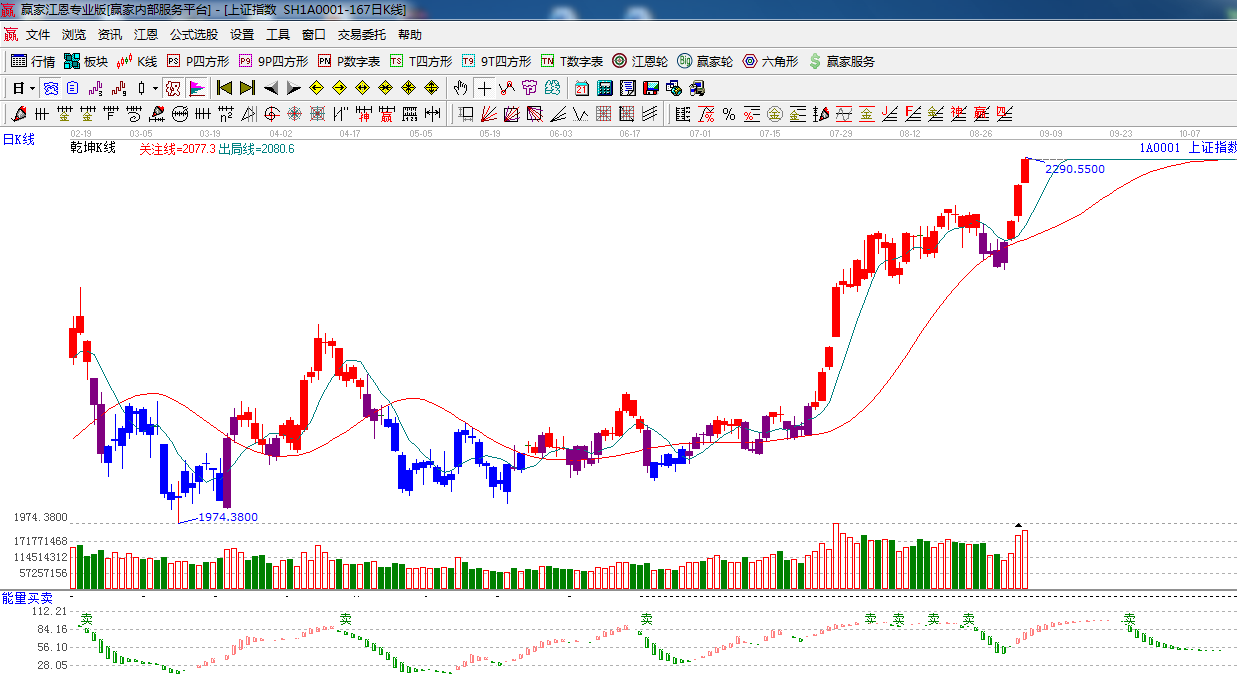1237x681 pixels.
Task: Click the 2290.5500 high price label
Action: [x=1075, y=169]
